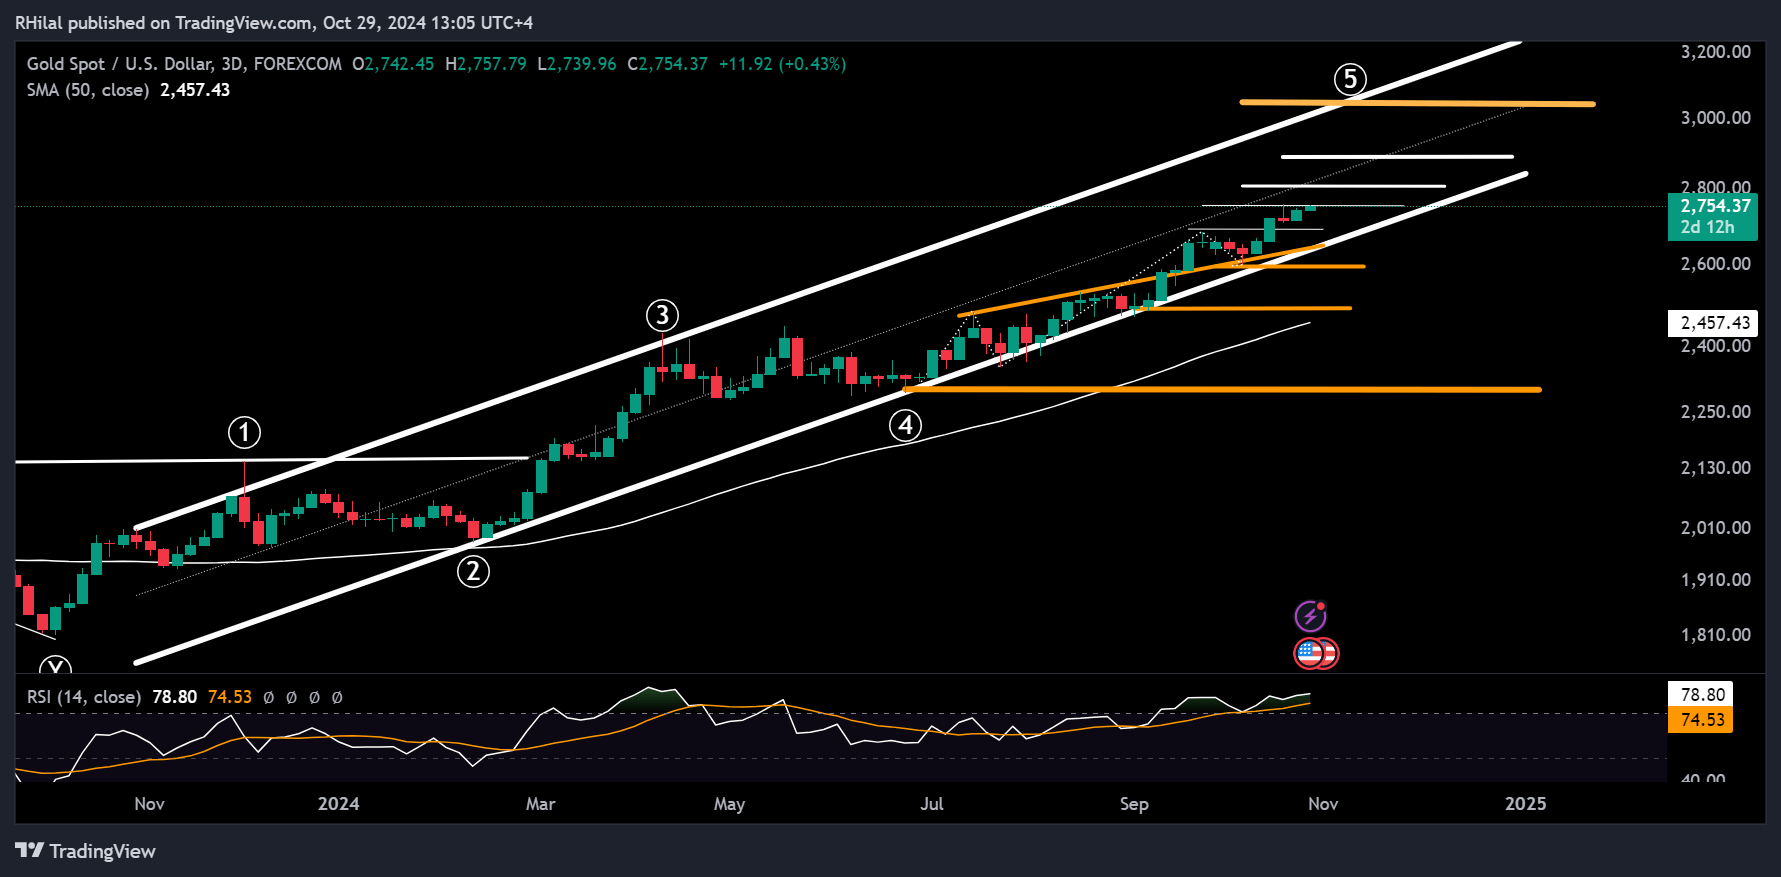This screenshot has height=877, width=1781.
Task: Click the 2,130.00 price axis label
Action: point(1716,468)
